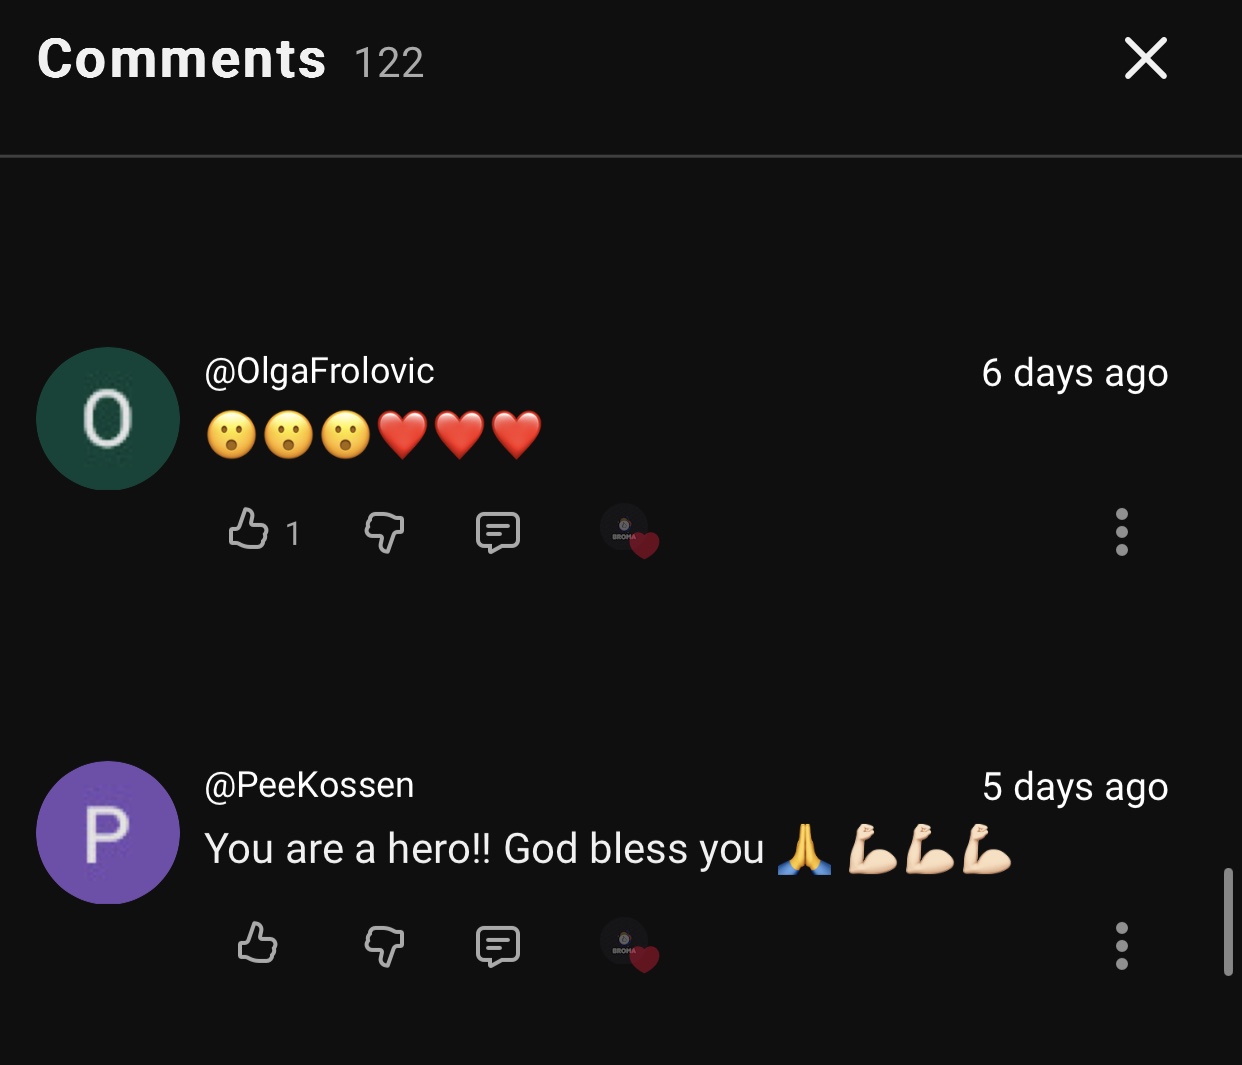The height and width of the screenshot is (1065, 1242).
Task: Visit the @OlgaFrolovic channel username link
Action: (x=319, y=371)
